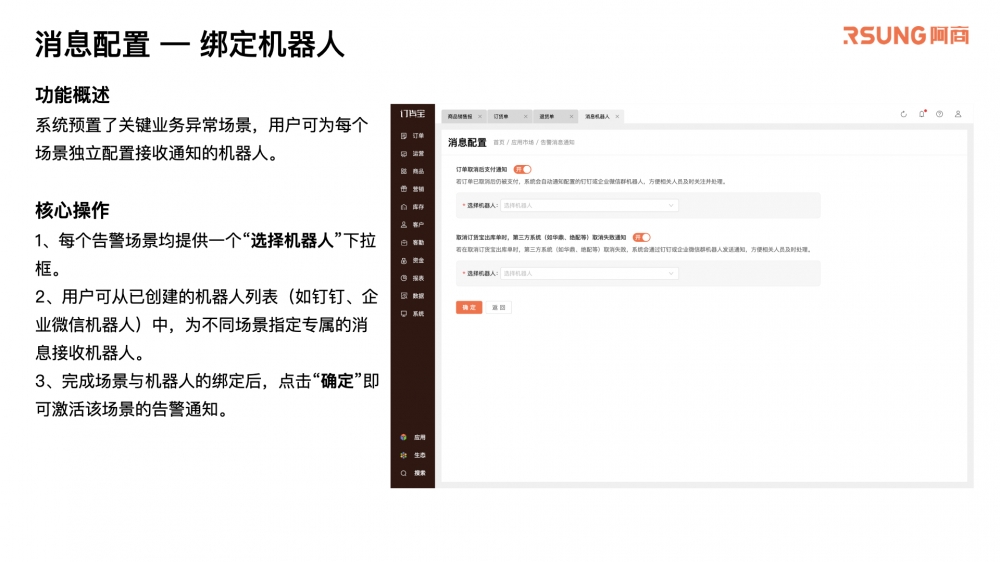Open notifications bell with red dot

(922, 114)
